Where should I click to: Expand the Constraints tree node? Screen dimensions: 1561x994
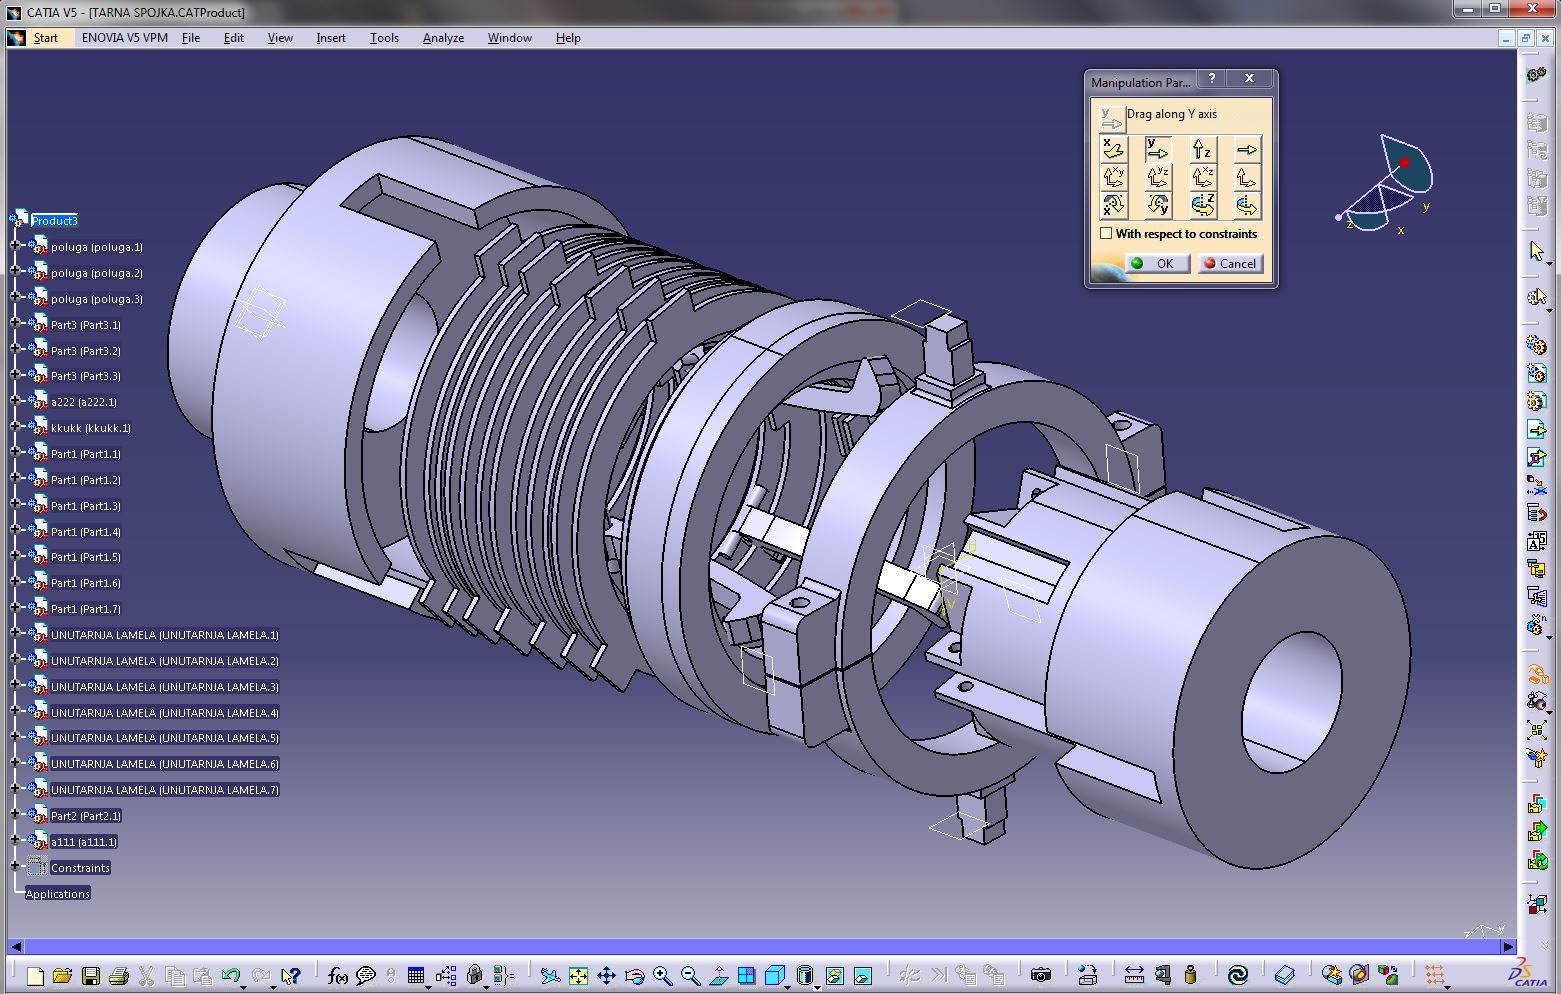pyautogui.click(x=16, y=867)
